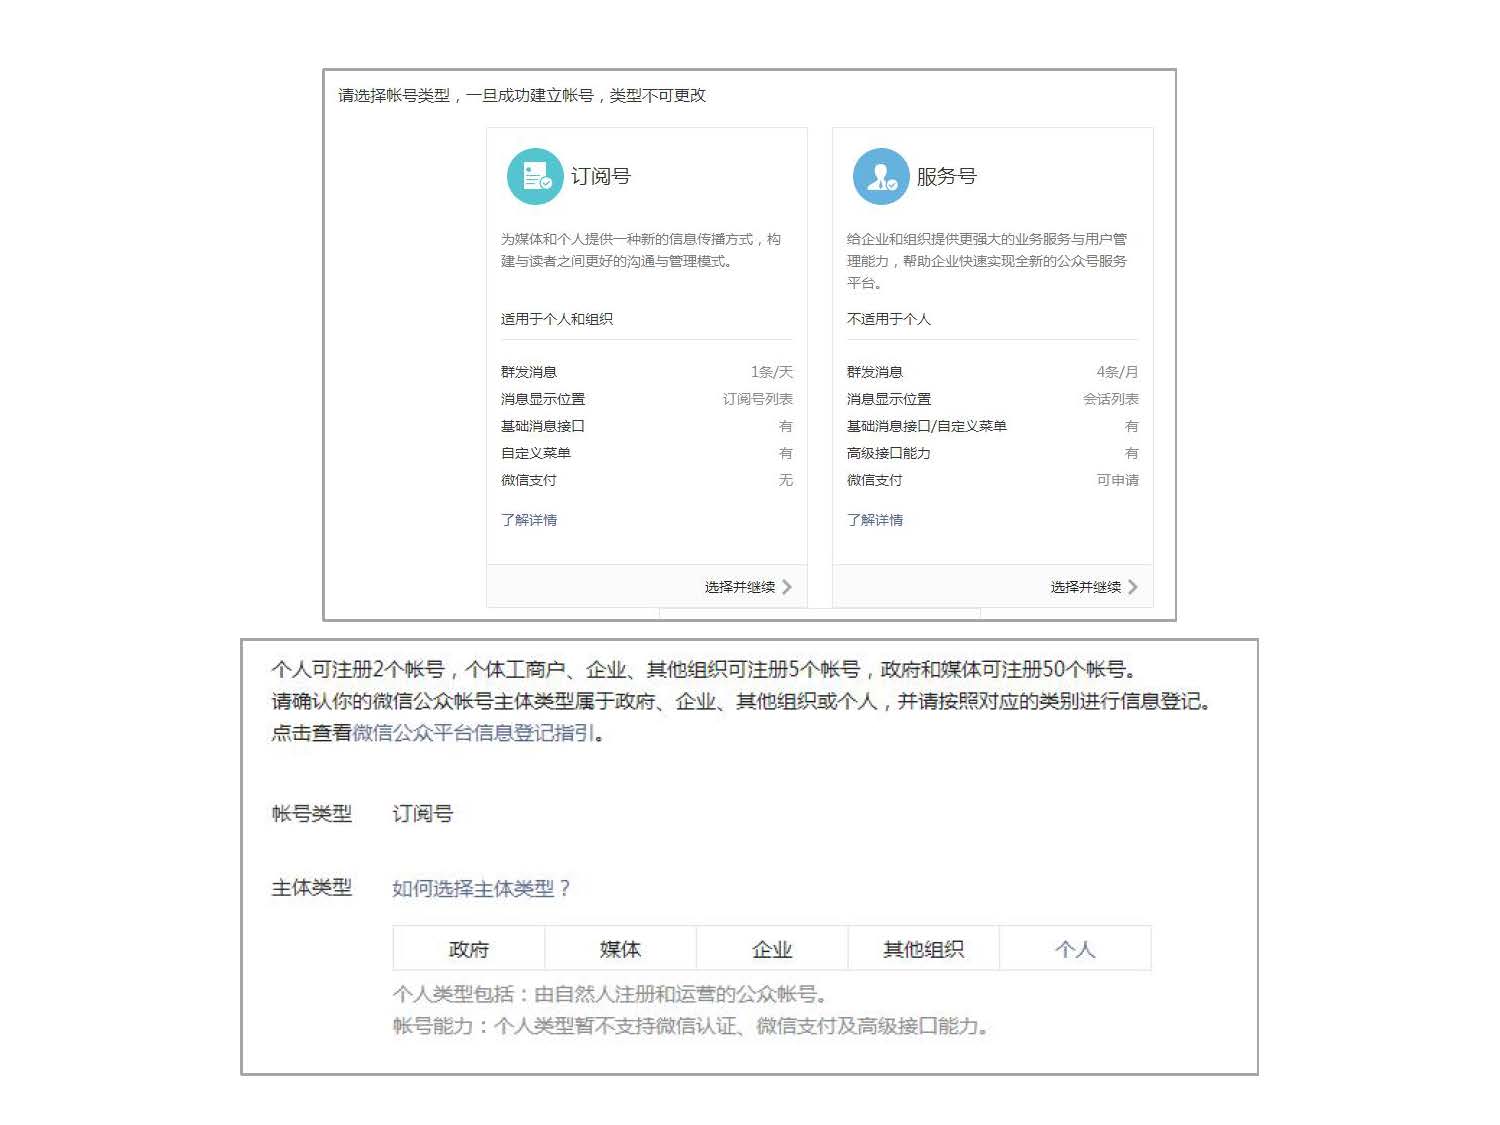Viewport: 1500px width, 1125px height.
Task: Click the 订阅号列表 value
Action: point(758,399)
